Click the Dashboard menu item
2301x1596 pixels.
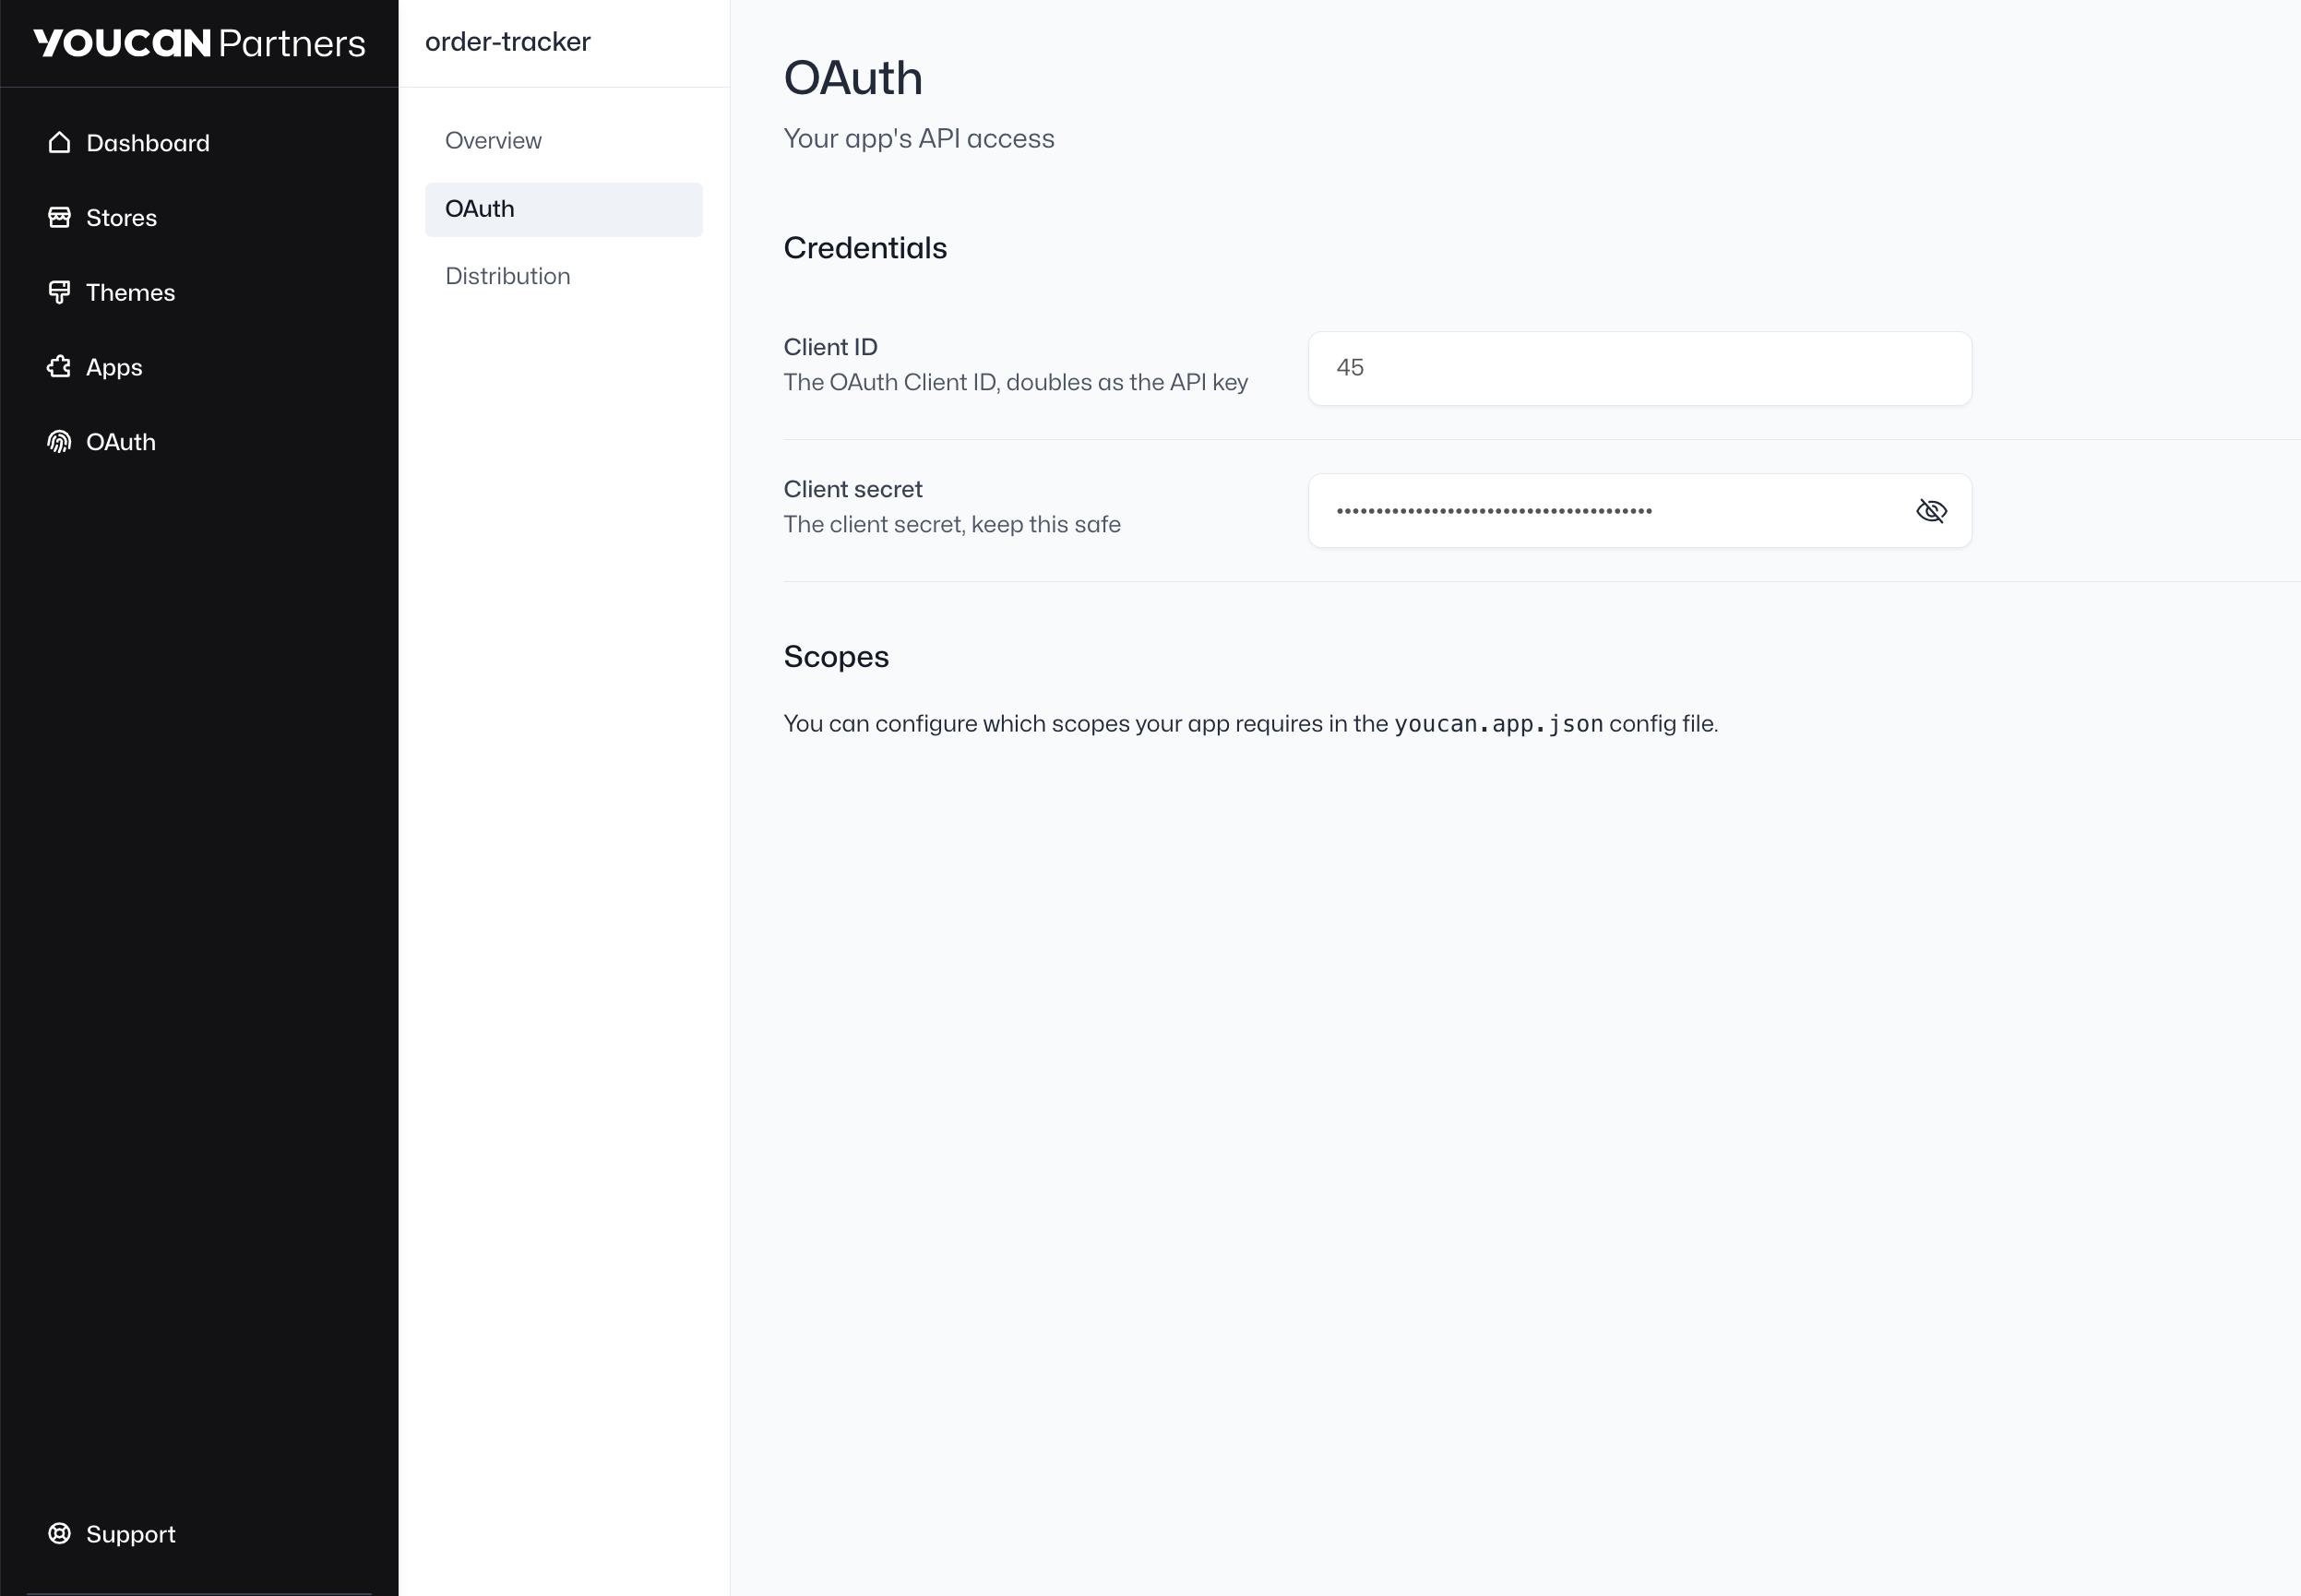(147, 143)
